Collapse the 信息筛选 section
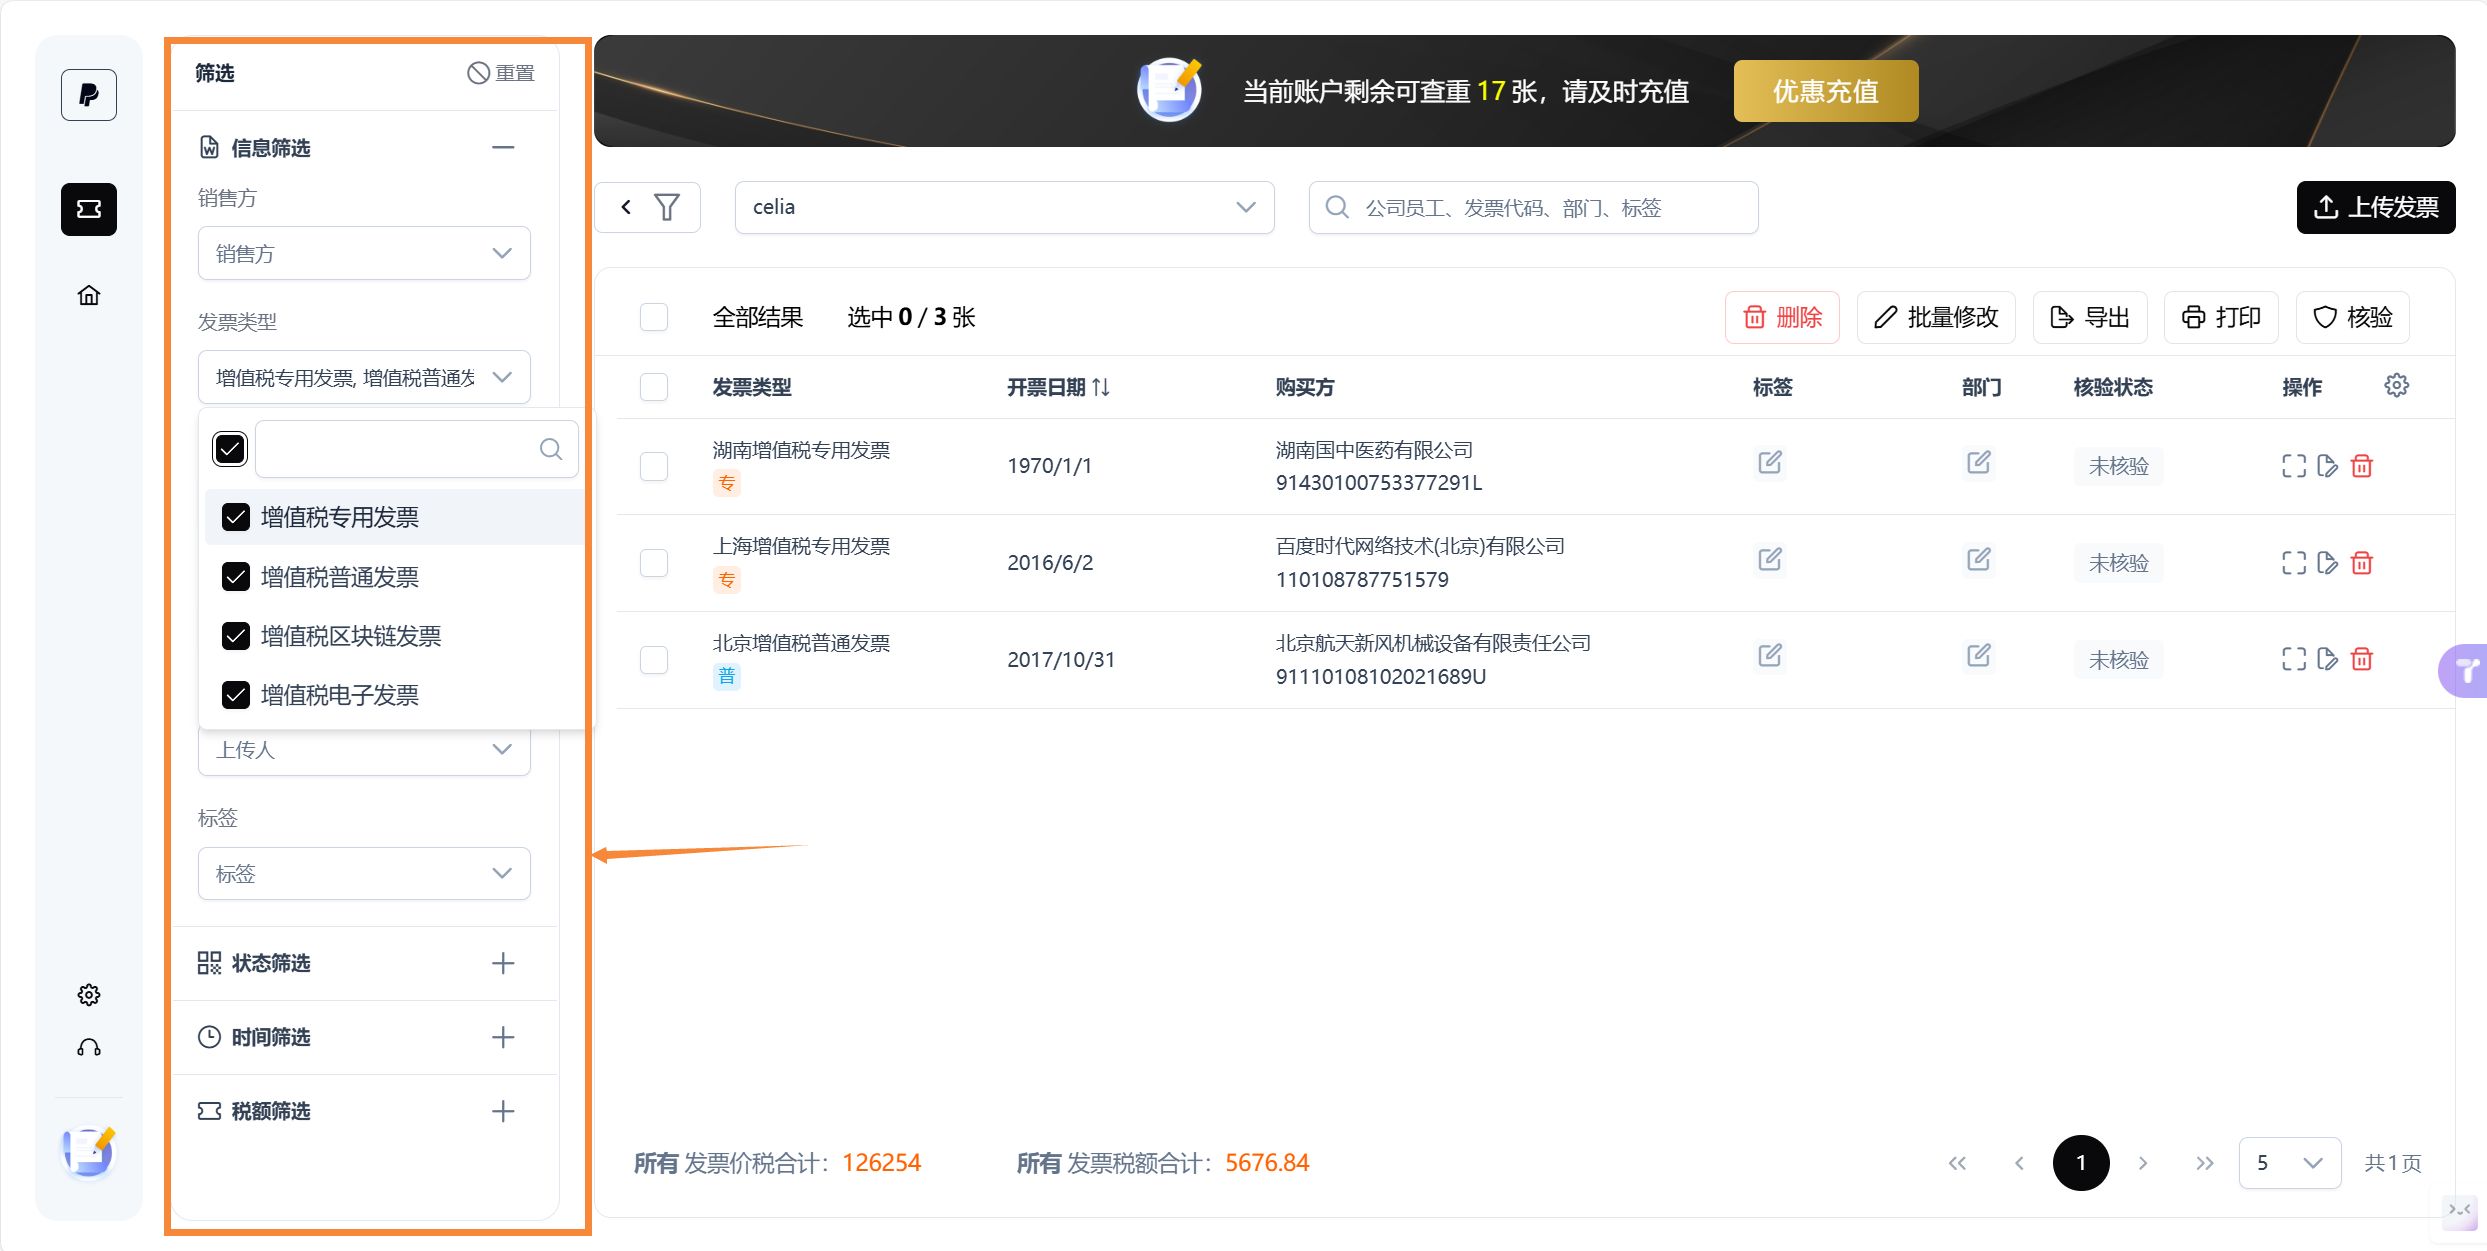The height and width of the screenshot is (1251, 2487). point(503,148)
